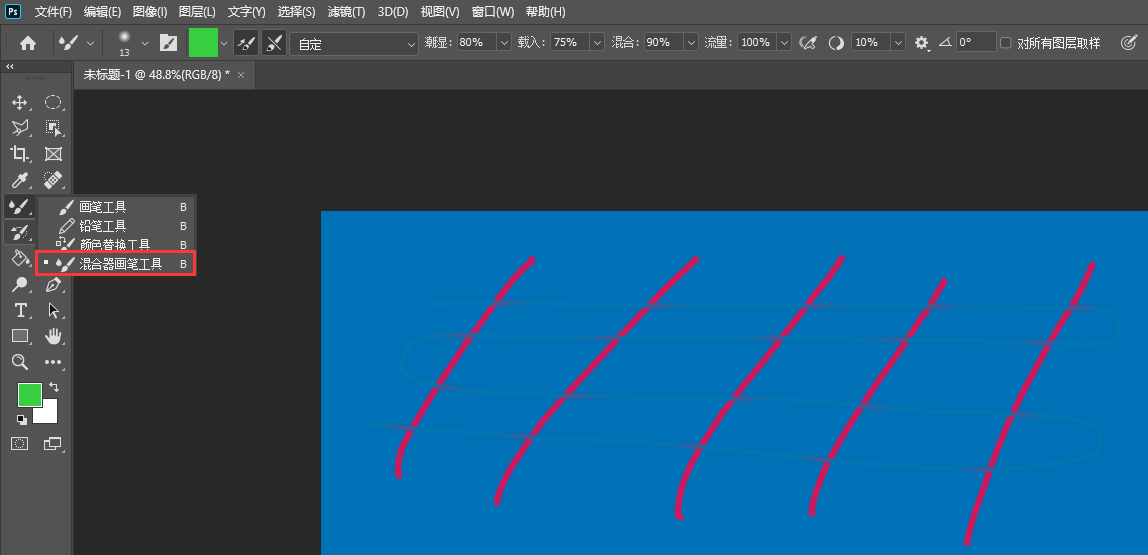Viewport: 1148px width, 555px height.
Task: Open smoothing options gear
Action: (921, 43)
